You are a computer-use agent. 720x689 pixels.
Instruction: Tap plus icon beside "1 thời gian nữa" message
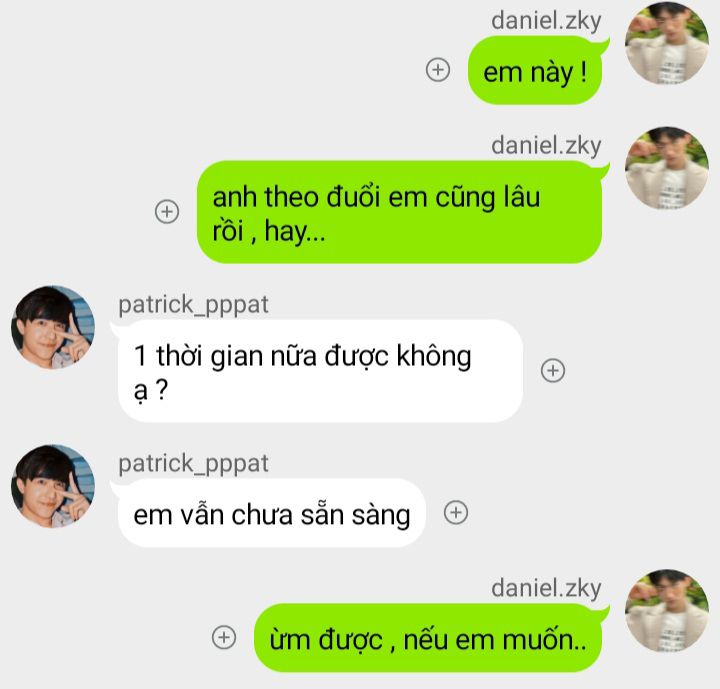(x=553, y=371)
